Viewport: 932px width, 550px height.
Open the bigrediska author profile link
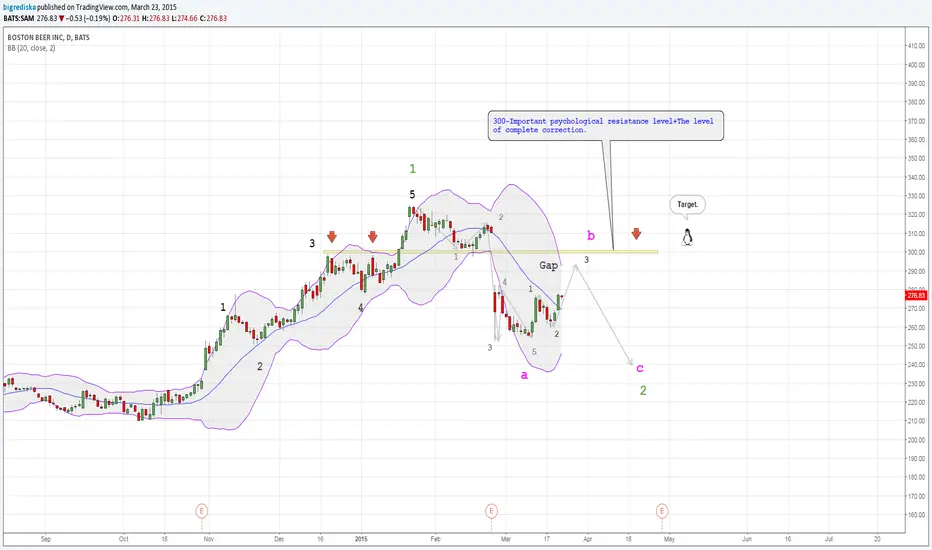[x=19, y=7]
